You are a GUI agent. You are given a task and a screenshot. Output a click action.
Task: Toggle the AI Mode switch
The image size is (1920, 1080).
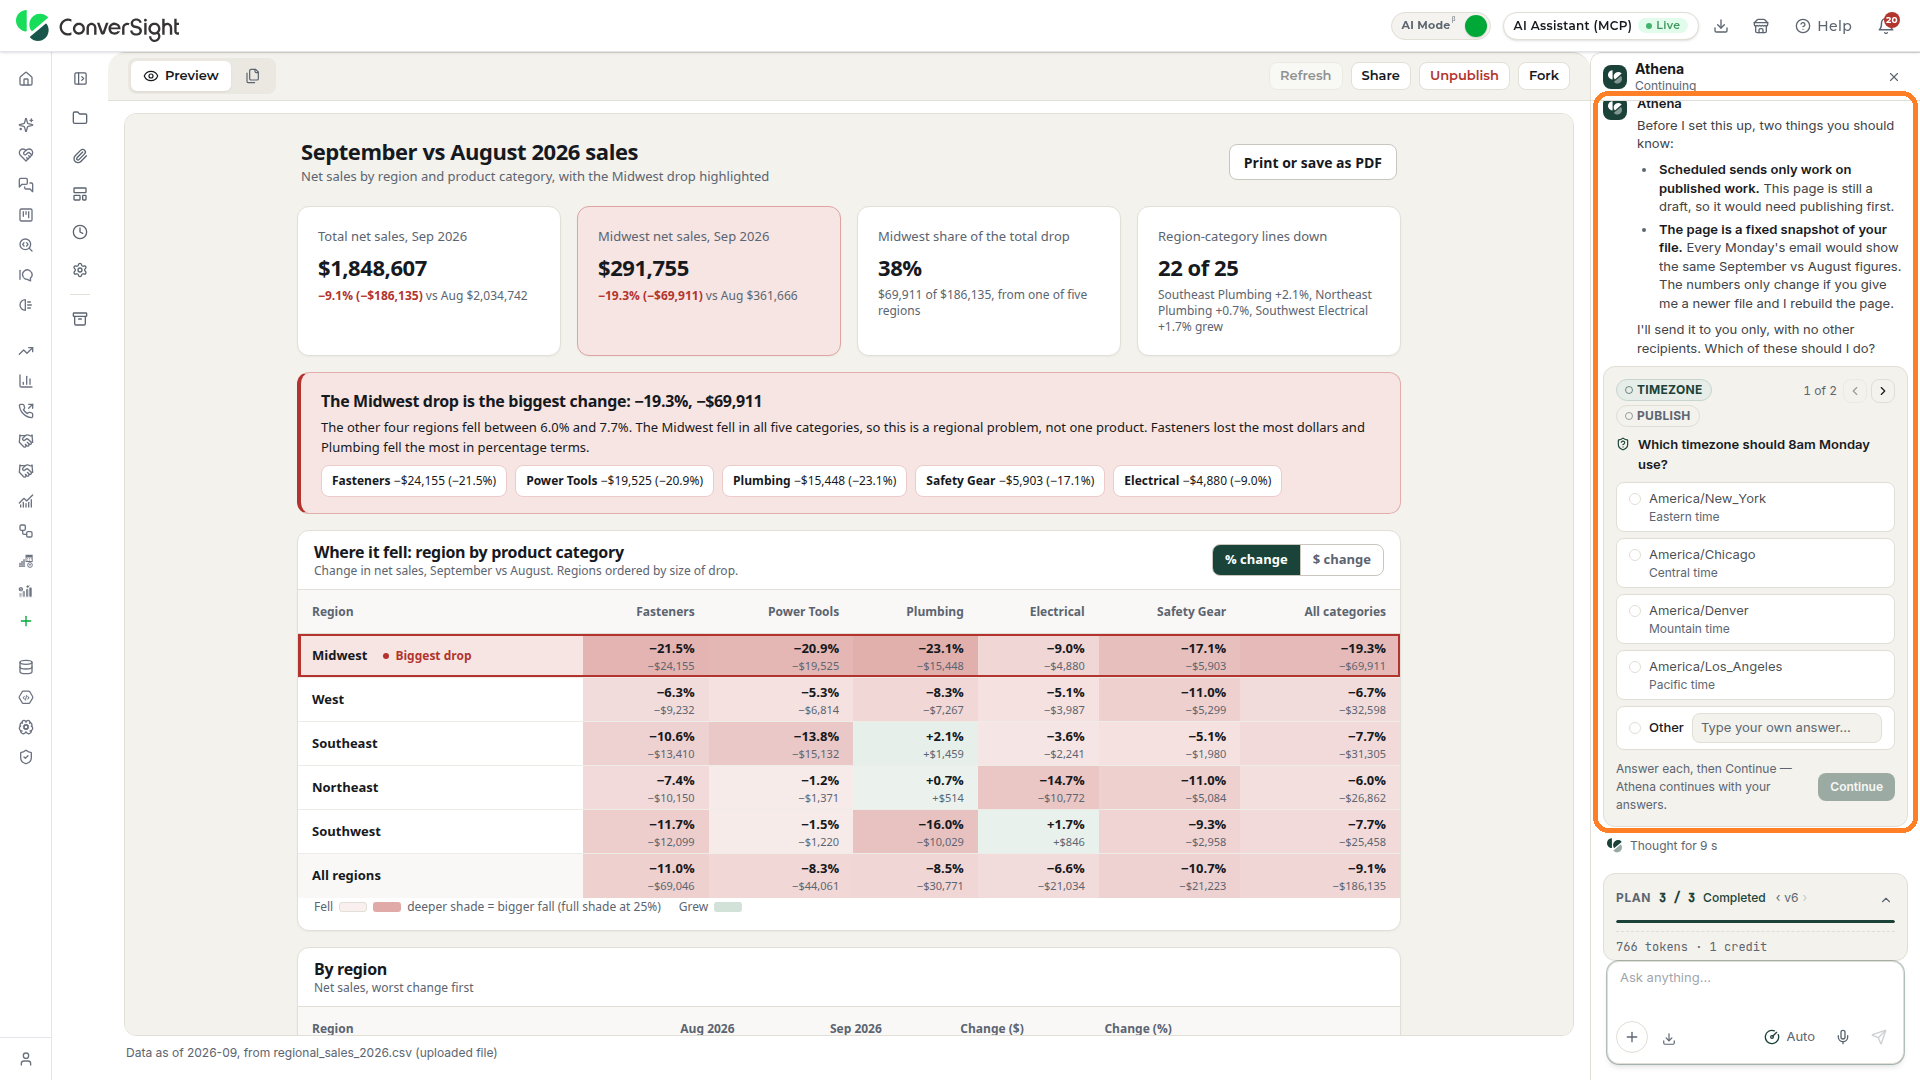(1475, 25)
